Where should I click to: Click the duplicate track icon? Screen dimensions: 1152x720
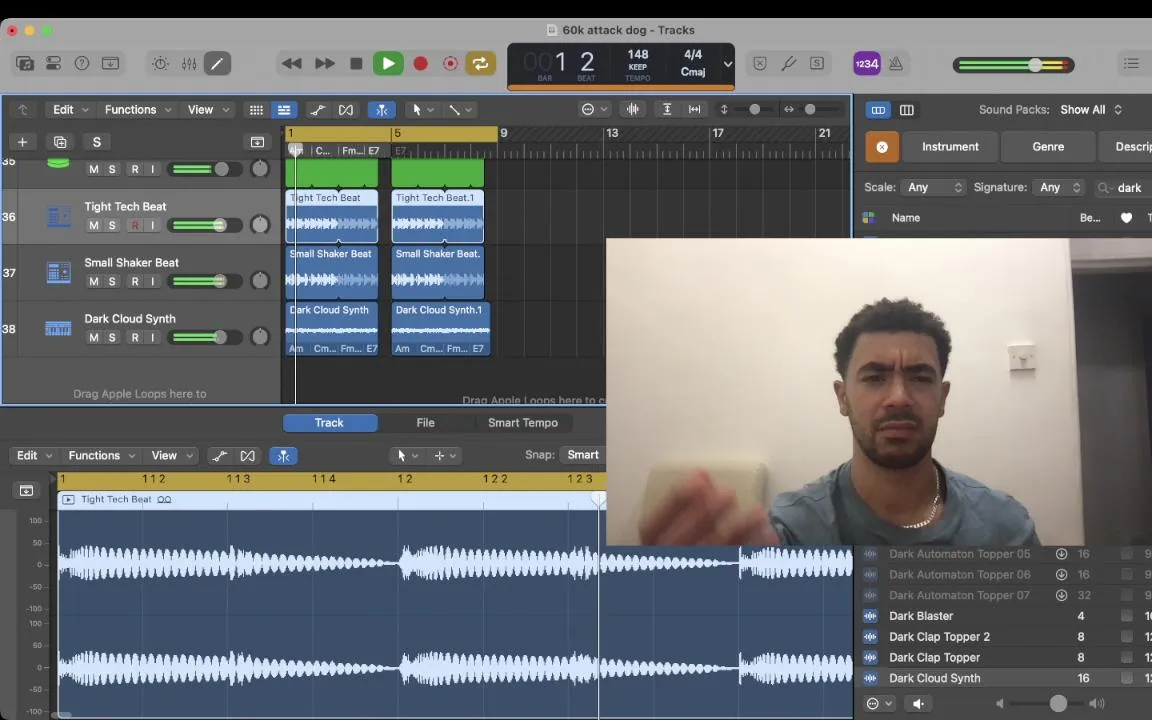tap(60, 142)
